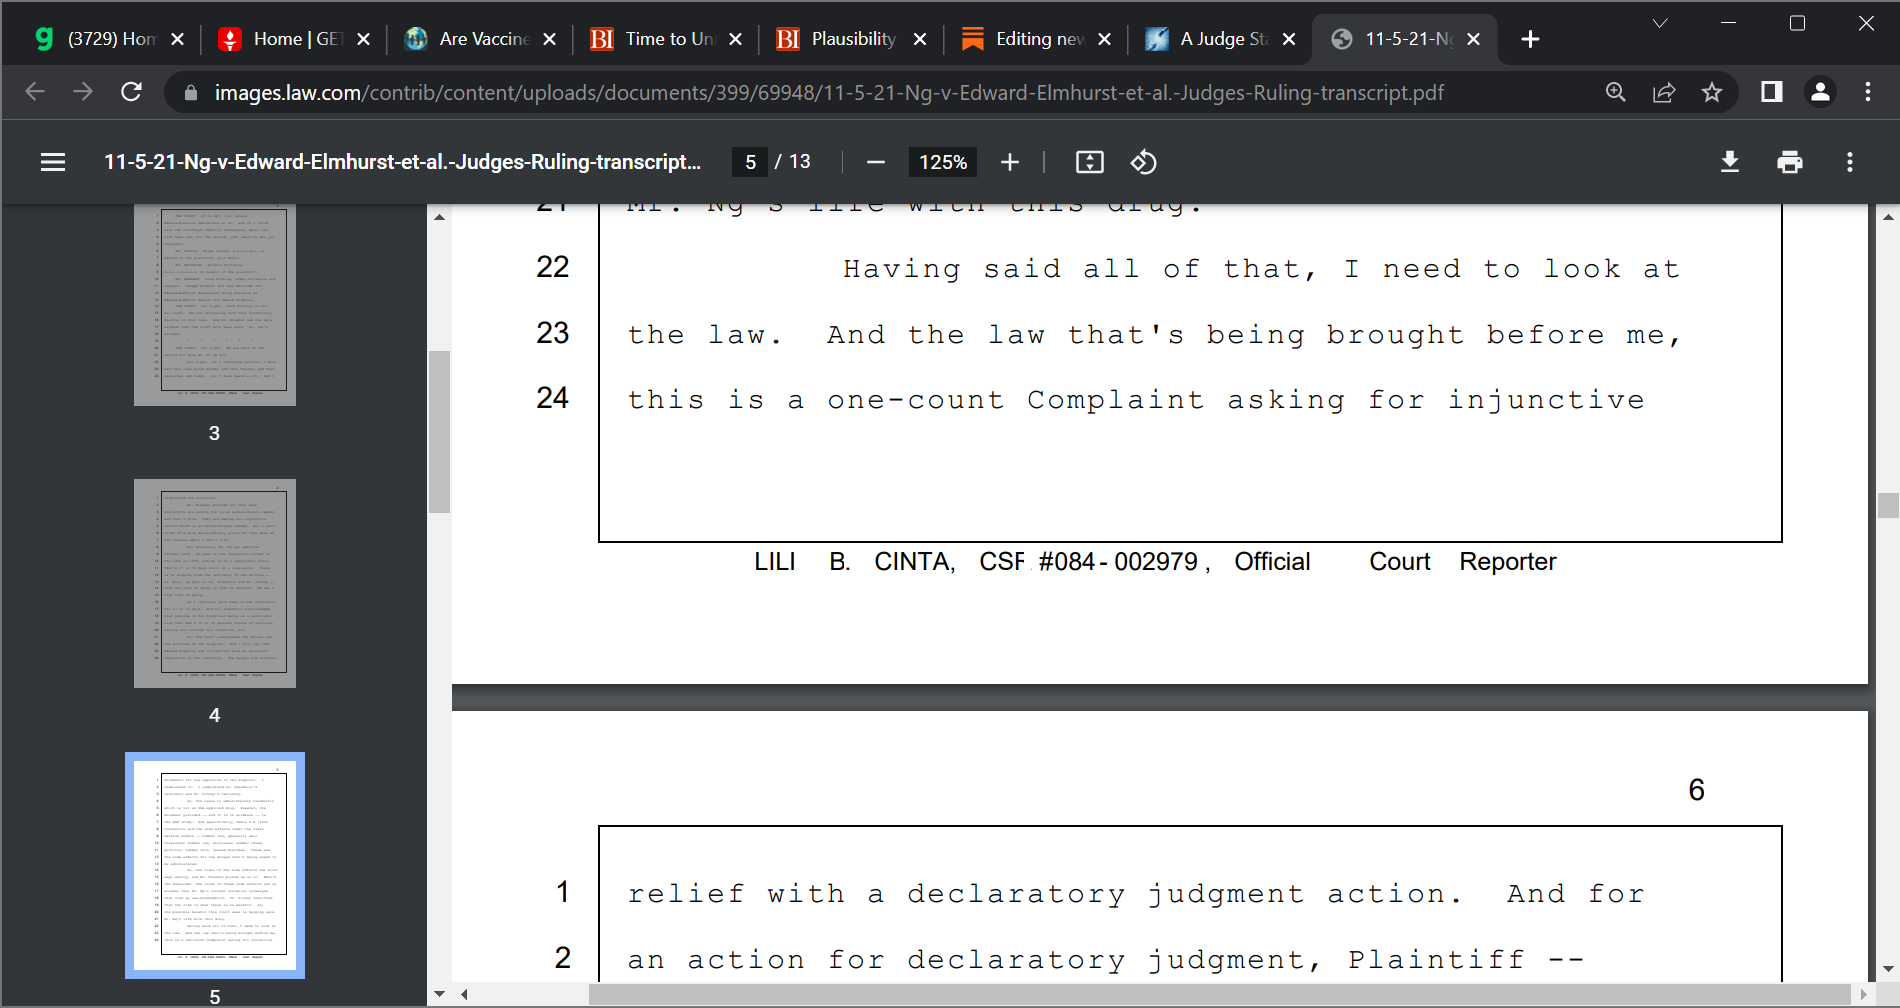Viewport: 1900px width, 1008px height.
Task: Open the Chrome three-dot menu
Action: [1868, 92]
